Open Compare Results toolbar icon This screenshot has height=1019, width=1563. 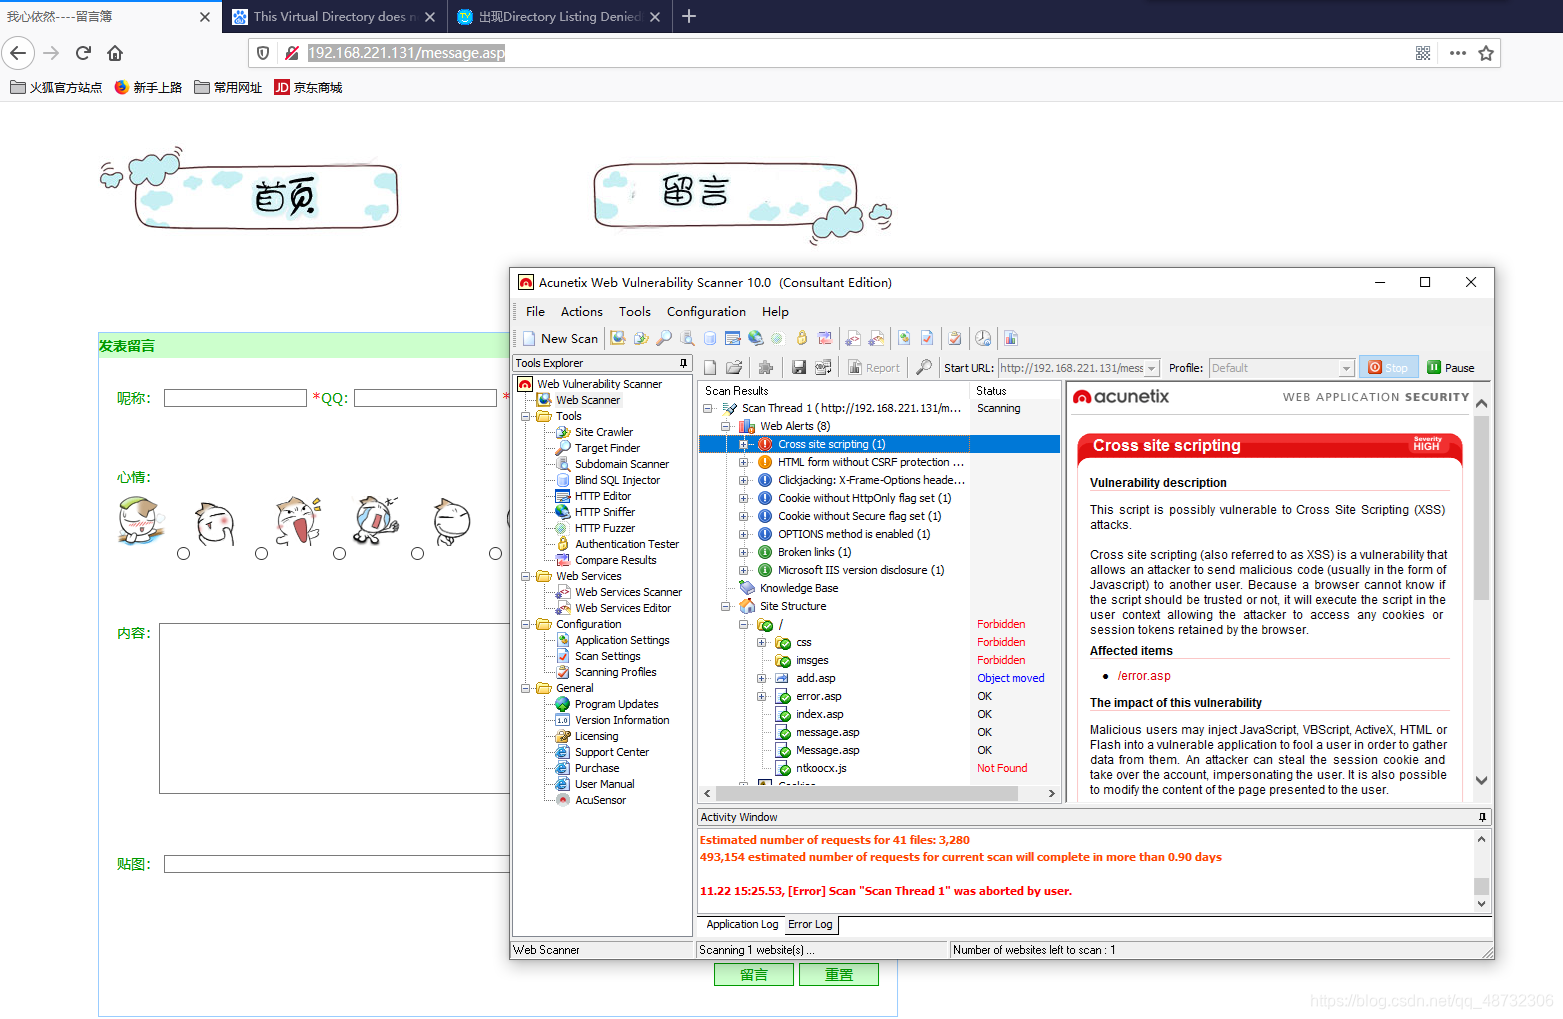click(825, 338)
